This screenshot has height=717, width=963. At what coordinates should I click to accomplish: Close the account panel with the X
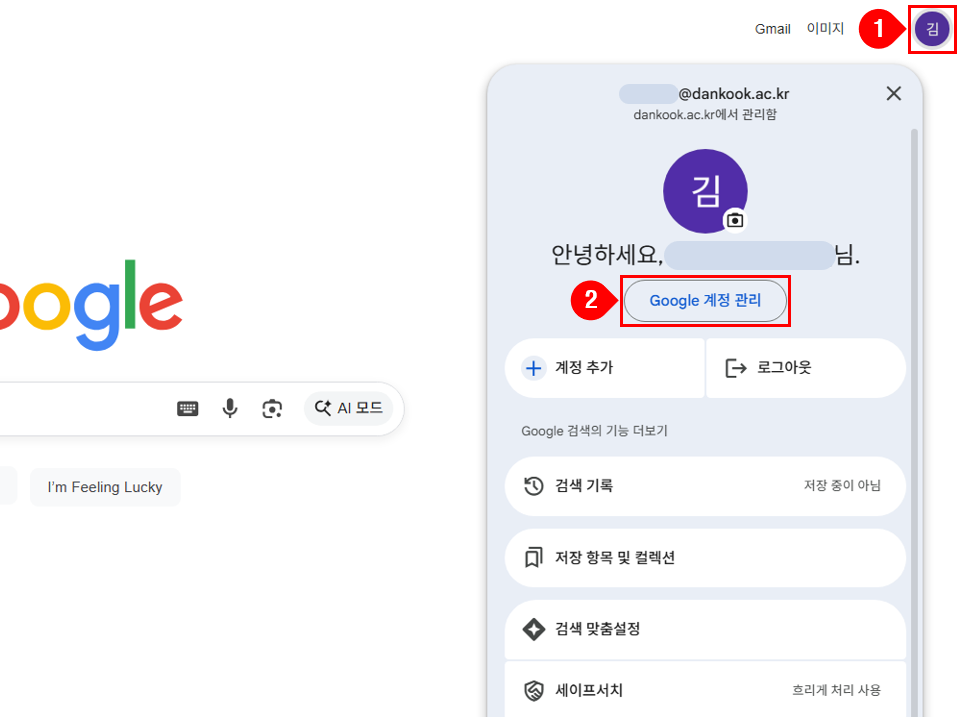894,93
